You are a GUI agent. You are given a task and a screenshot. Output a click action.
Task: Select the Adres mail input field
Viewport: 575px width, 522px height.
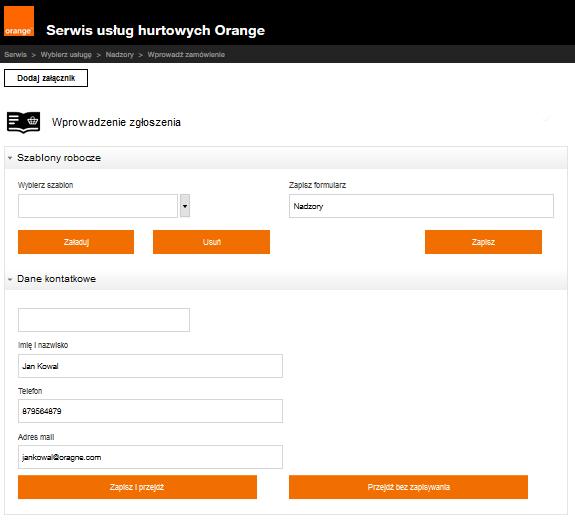[150, 457]
